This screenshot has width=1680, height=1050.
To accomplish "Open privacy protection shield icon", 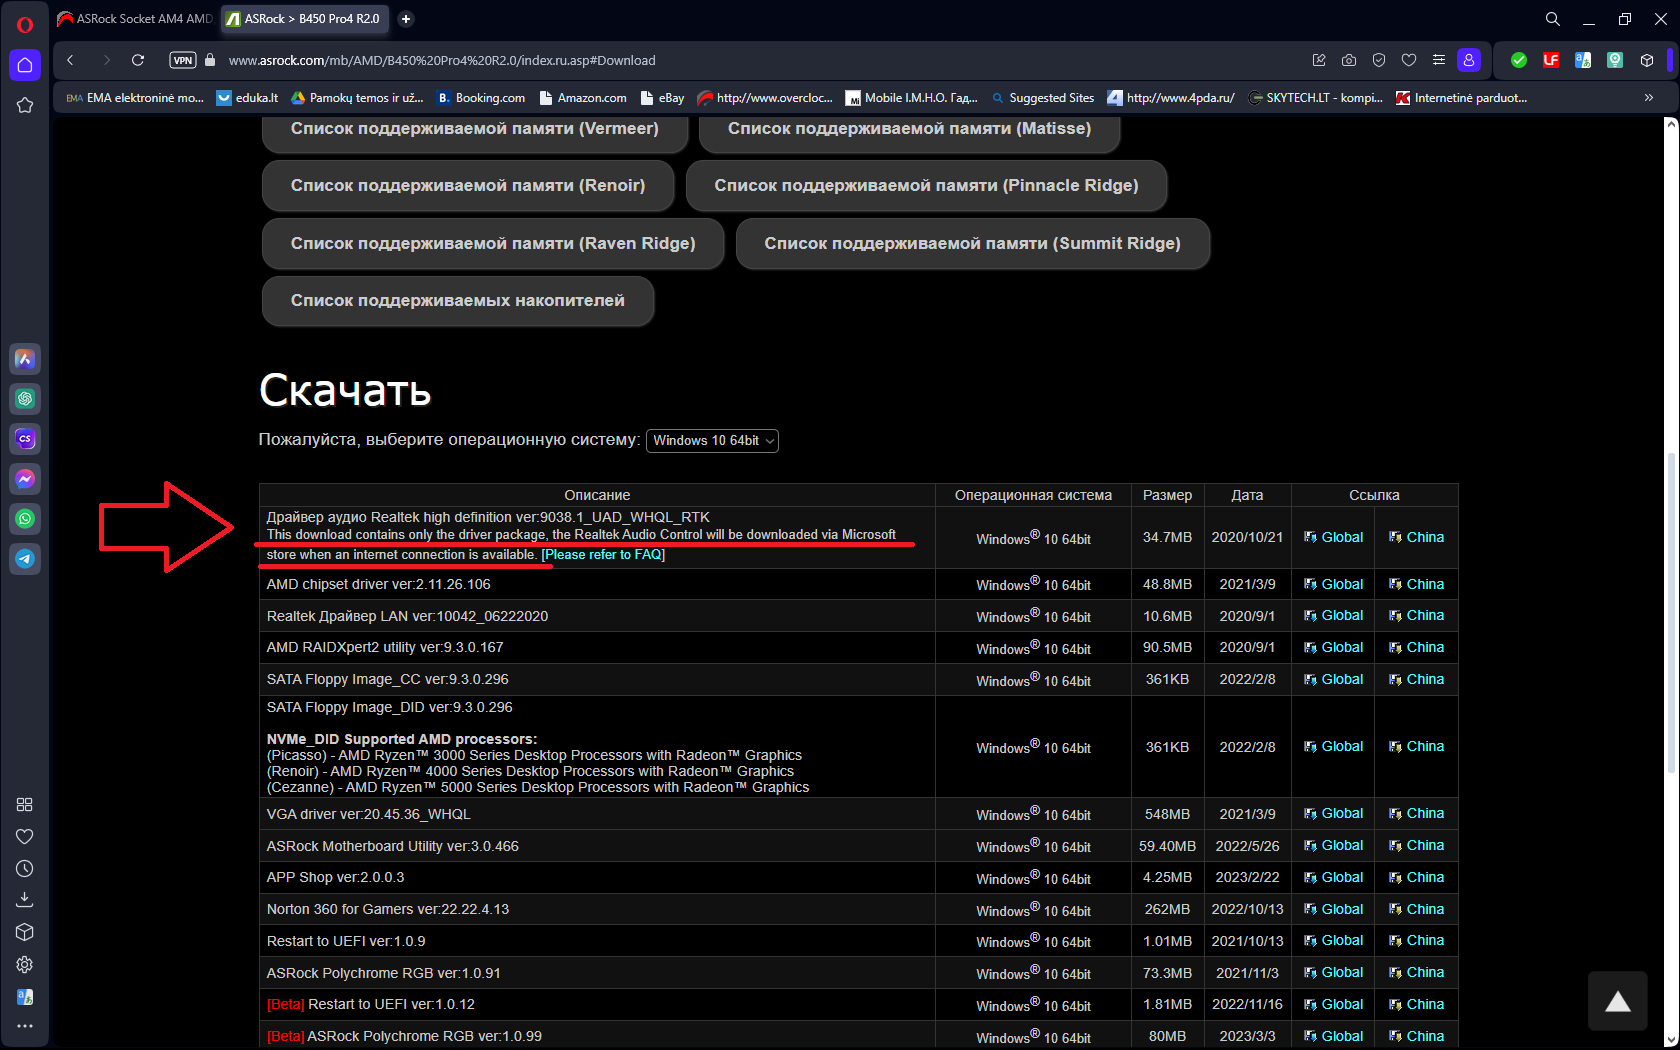I will click(x=1379, y=60).
